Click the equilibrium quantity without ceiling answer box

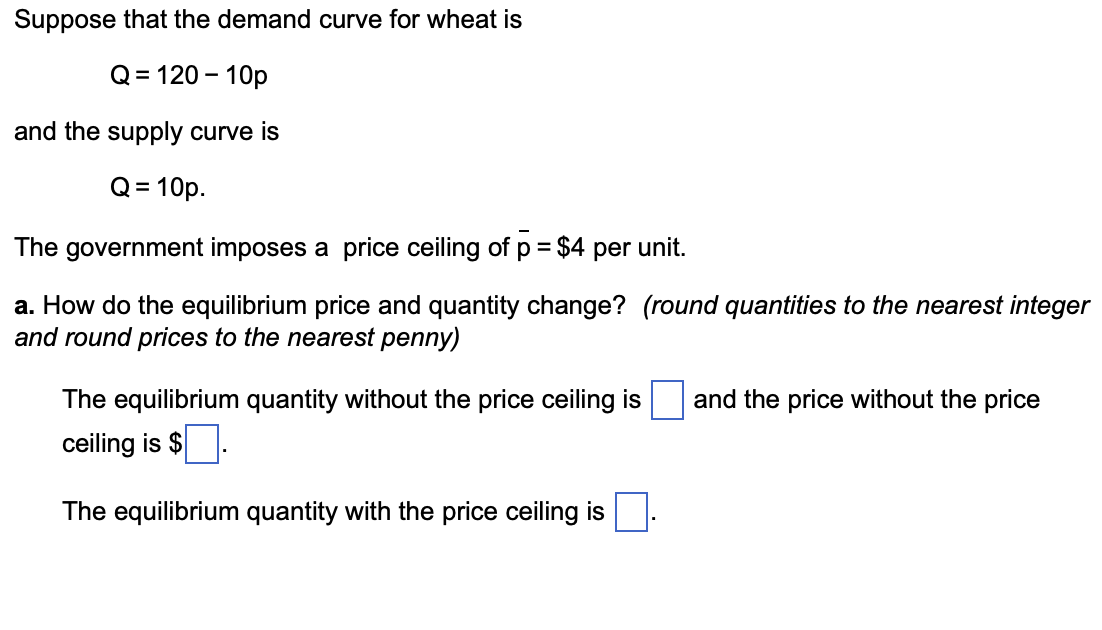pos(666,399)
